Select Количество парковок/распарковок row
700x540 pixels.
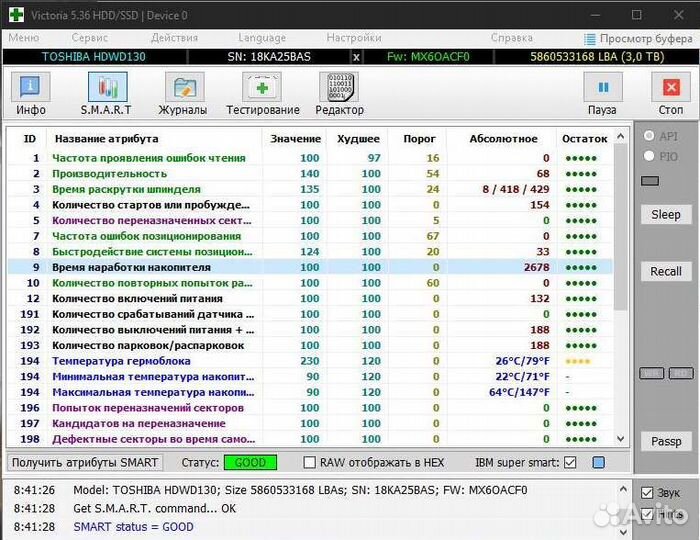tap(310, 345)
